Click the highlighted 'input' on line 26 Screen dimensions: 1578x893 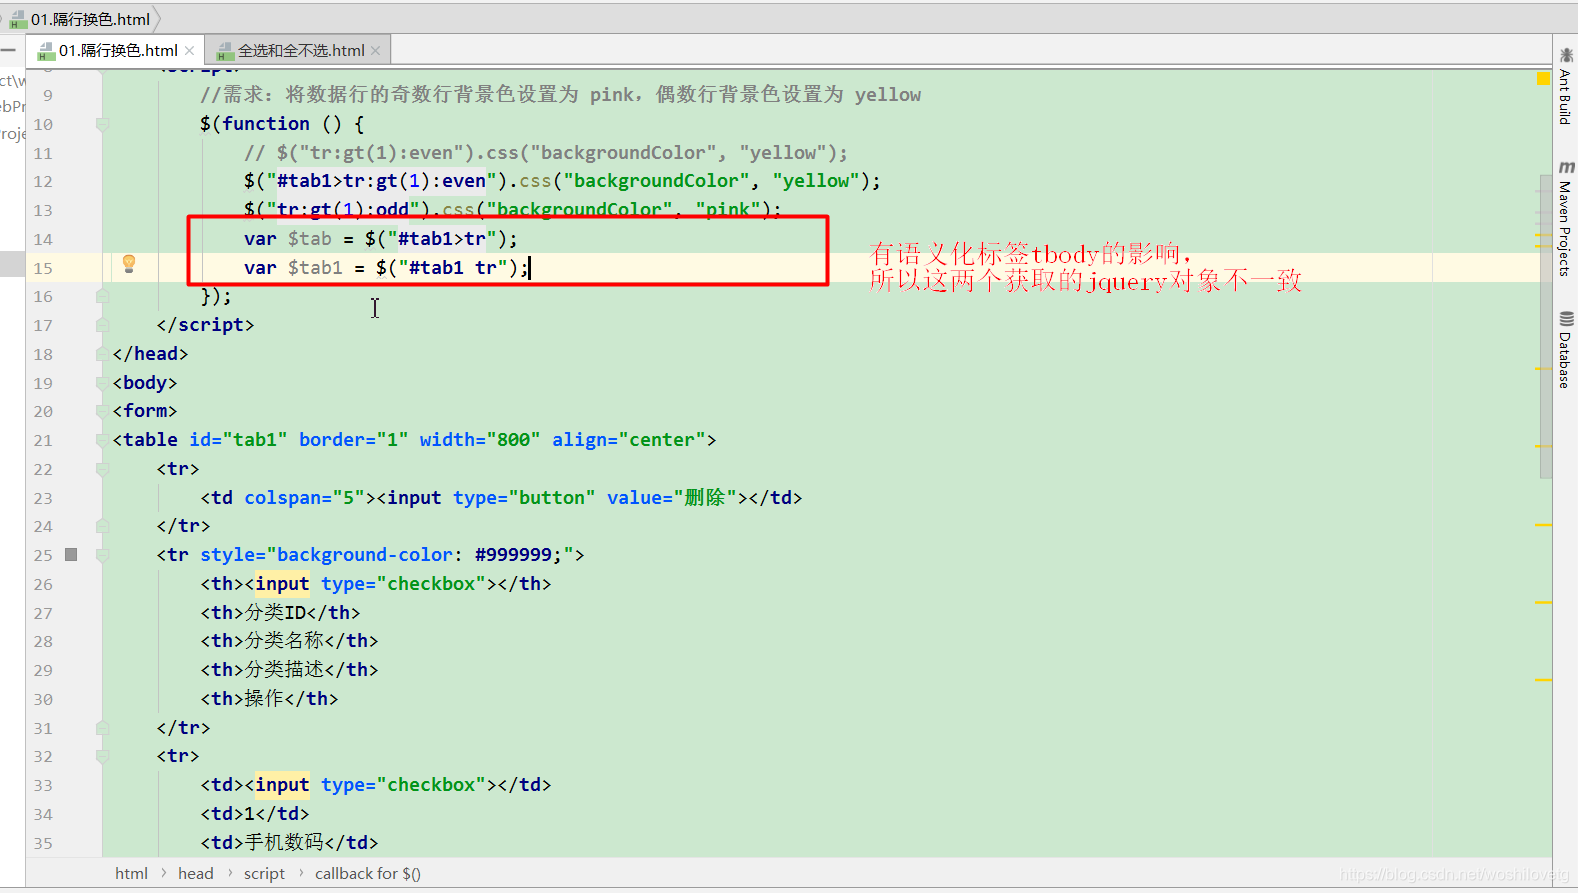pos(282,584)
